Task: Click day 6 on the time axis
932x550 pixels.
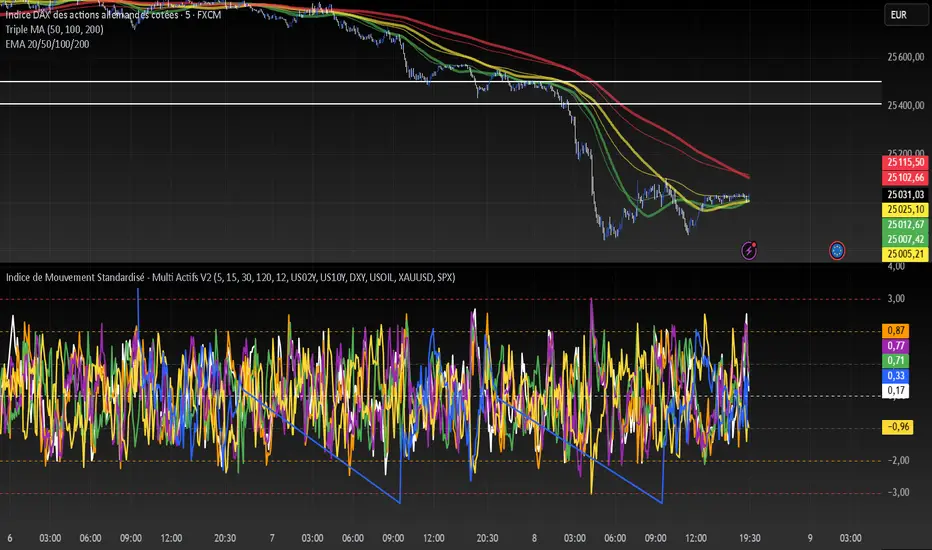Action: (x=10, y=538)
